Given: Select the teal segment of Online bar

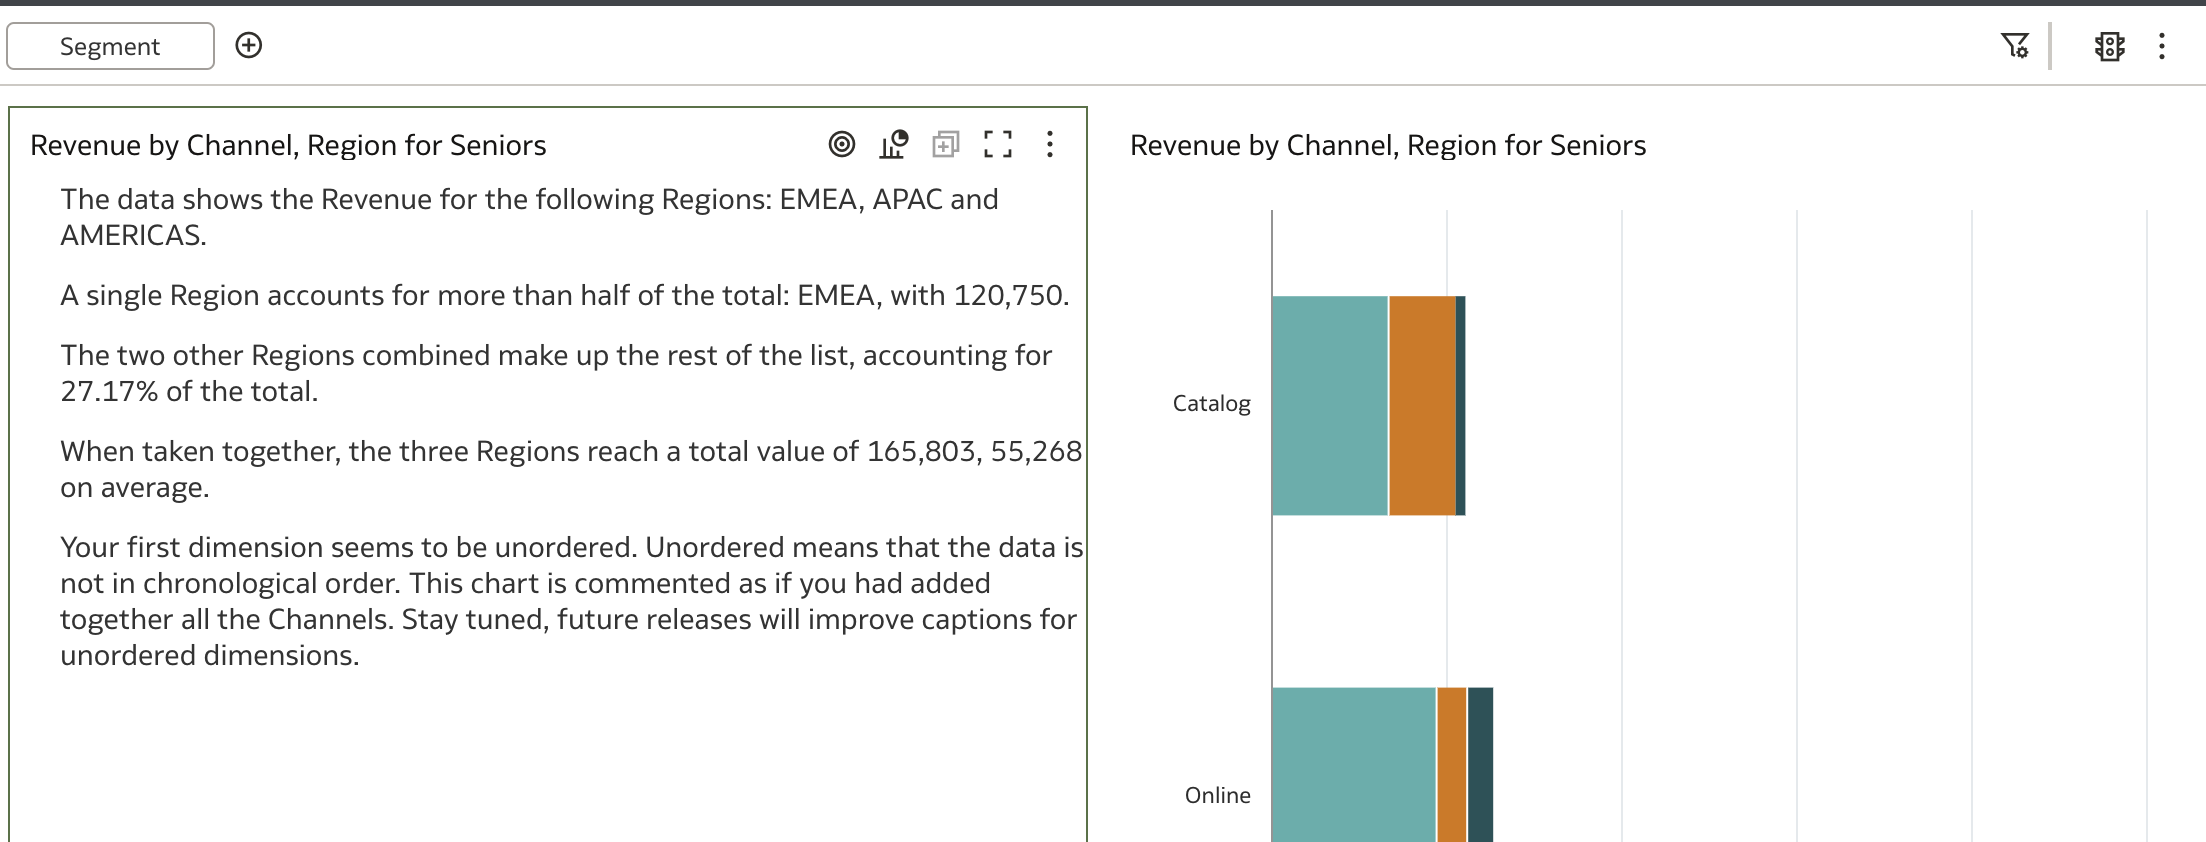Looking at the screenshot, I should [1354, 765].
